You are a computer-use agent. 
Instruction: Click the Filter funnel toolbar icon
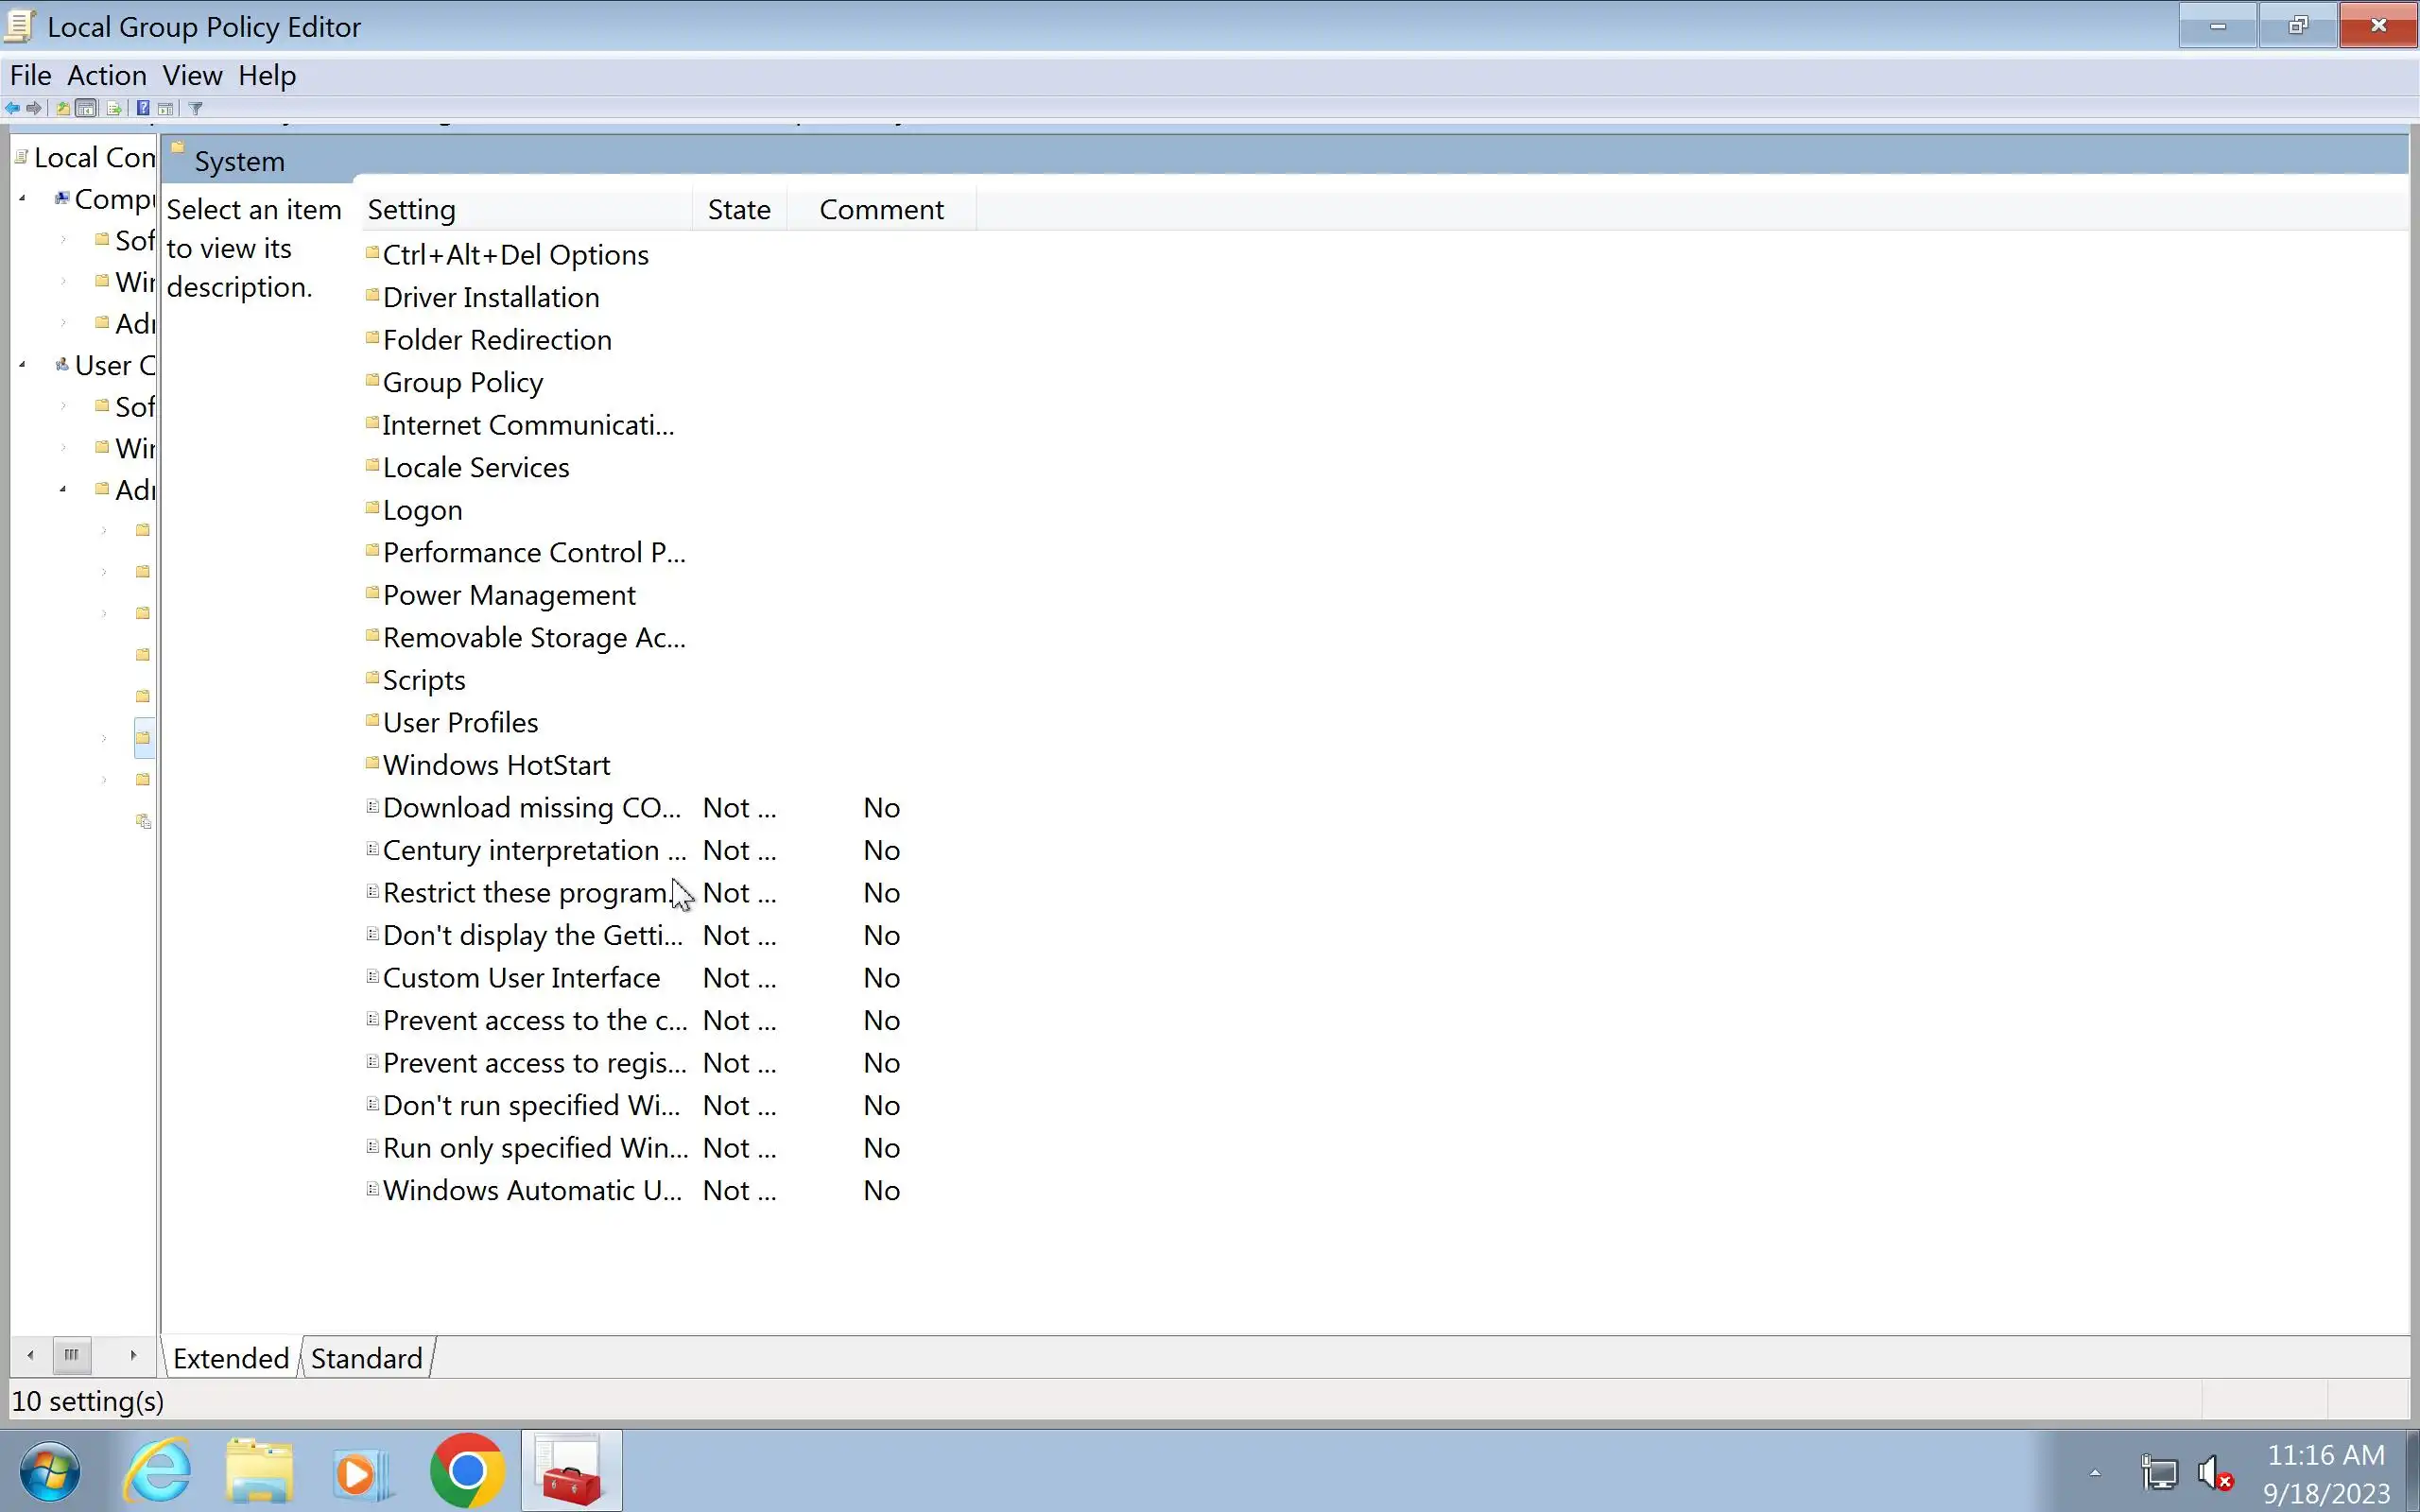[196, 108]
